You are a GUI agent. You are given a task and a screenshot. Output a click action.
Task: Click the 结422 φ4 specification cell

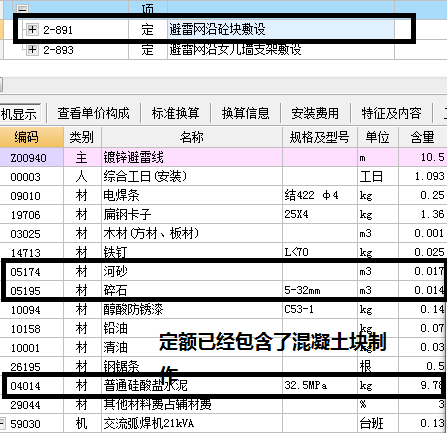[320, 195]
